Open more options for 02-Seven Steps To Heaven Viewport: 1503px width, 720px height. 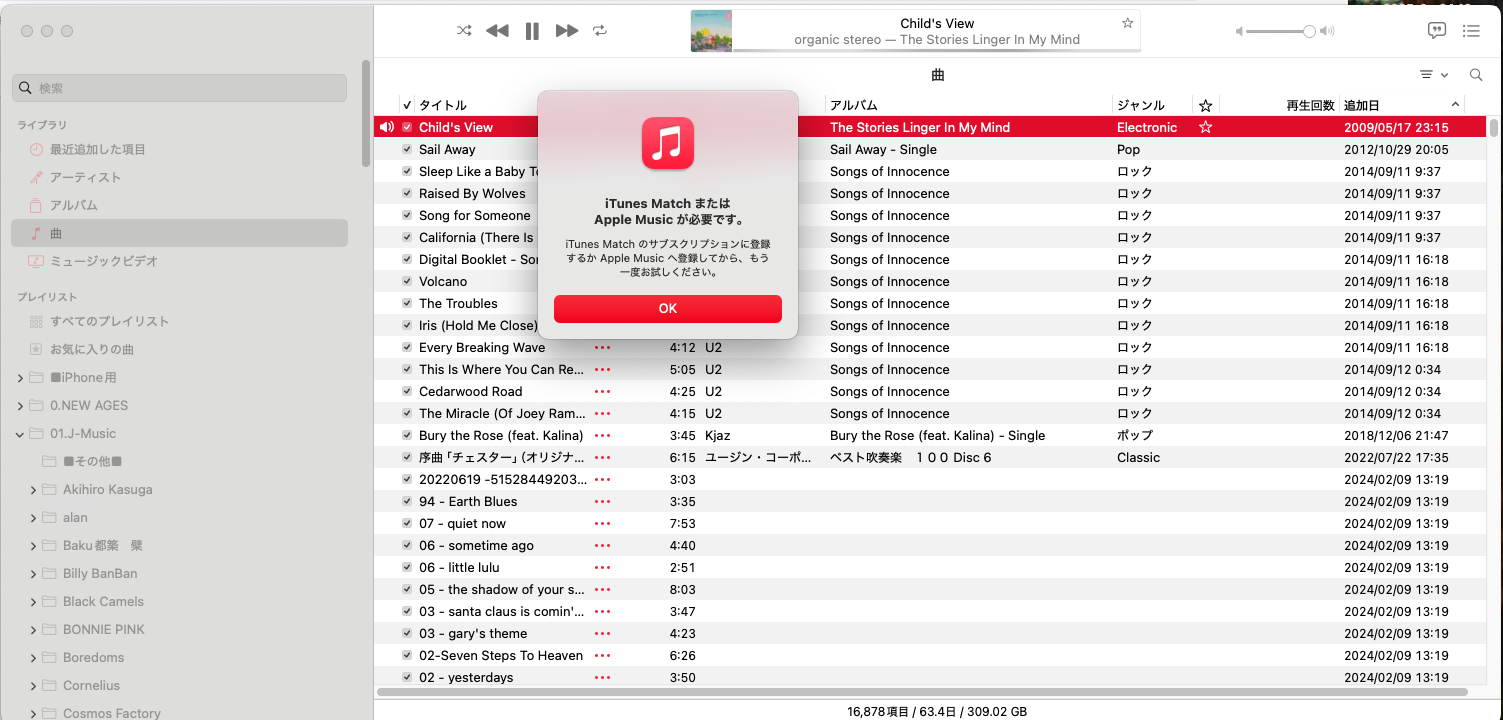point(602,655)
